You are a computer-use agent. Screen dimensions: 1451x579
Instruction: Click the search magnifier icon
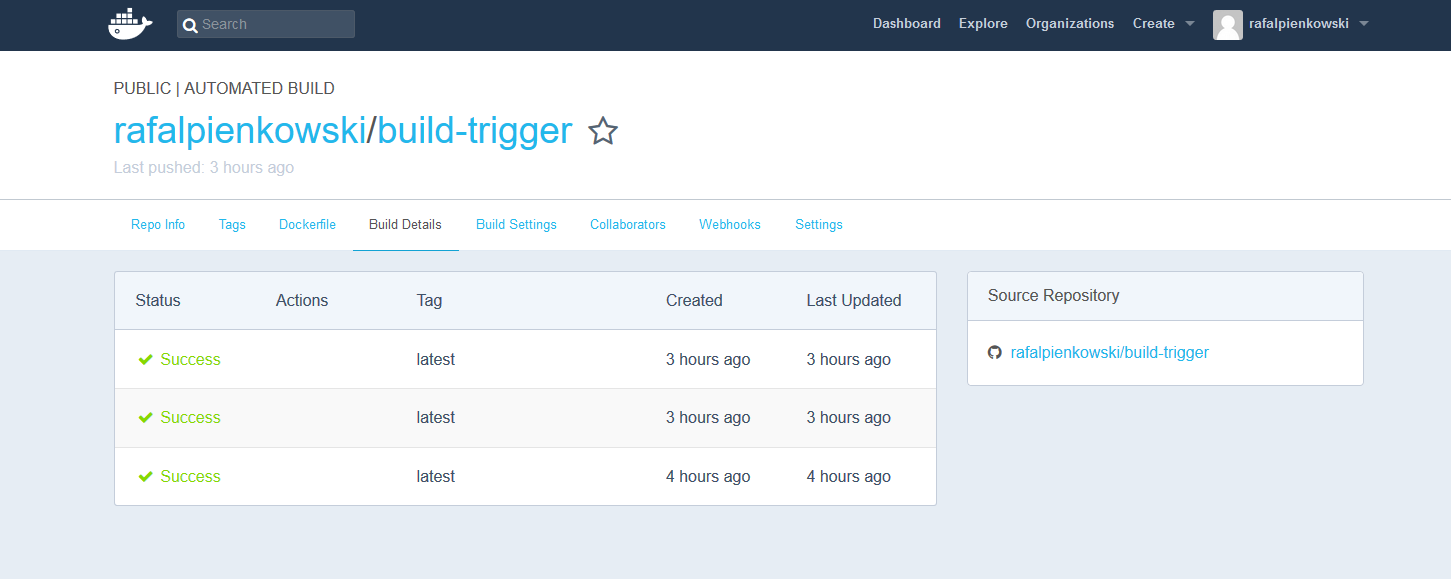point(190,25)
